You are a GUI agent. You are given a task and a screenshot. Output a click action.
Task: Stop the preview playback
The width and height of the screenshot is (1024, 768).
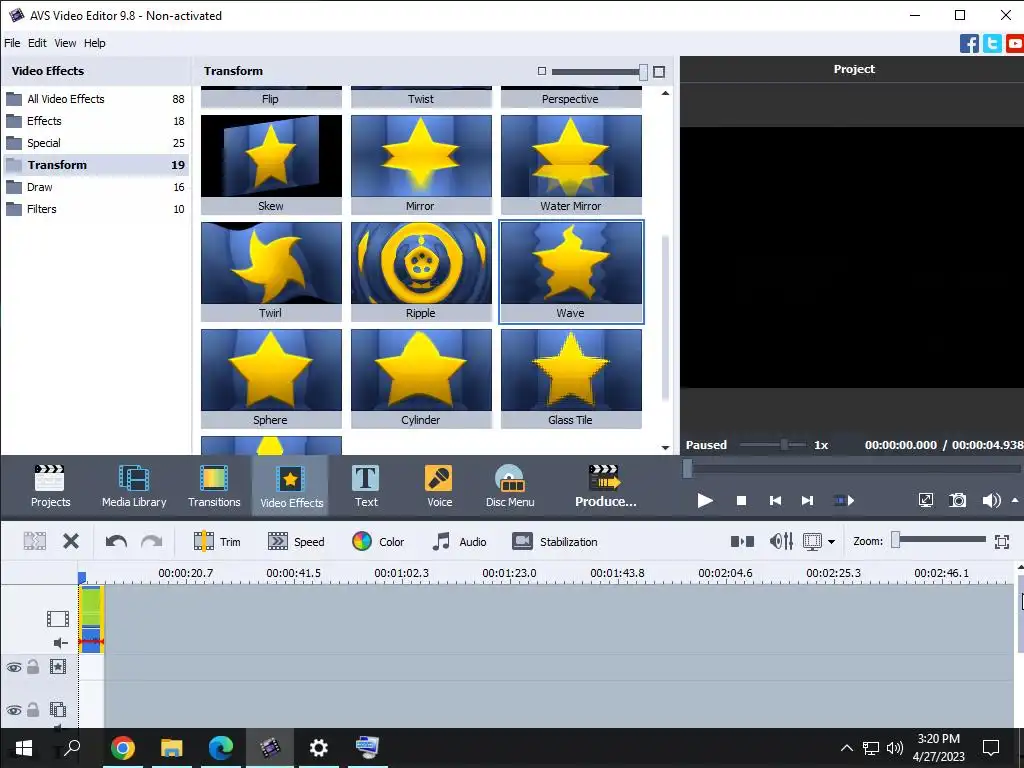(x=741, y=501)
